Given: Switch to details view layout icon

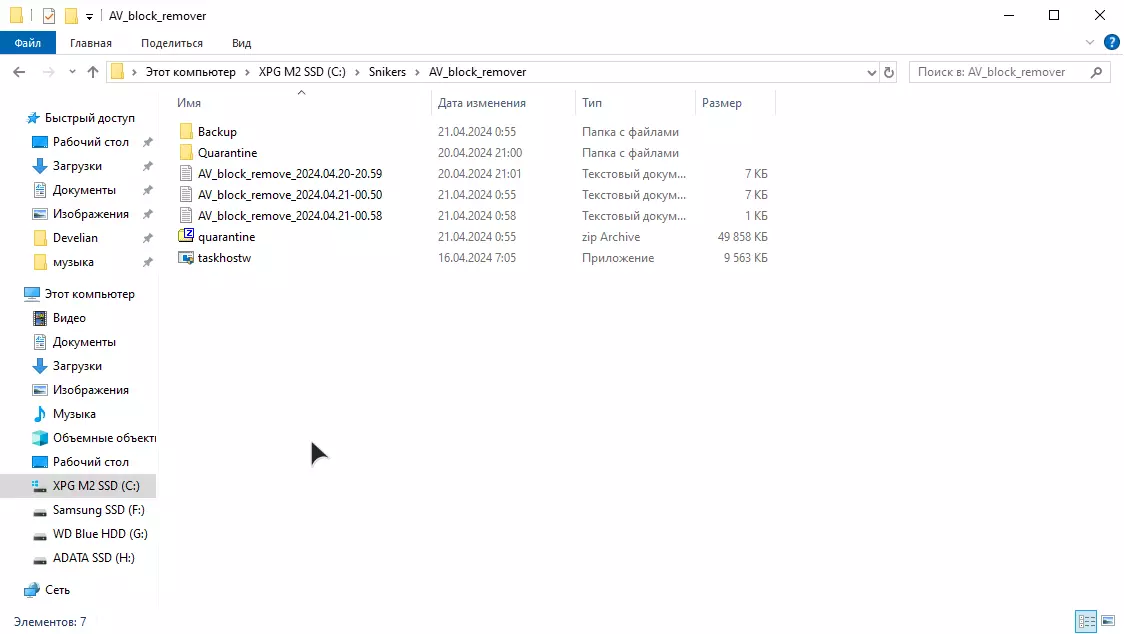Looking at the screenshot, I should [x=1086, y=622].
